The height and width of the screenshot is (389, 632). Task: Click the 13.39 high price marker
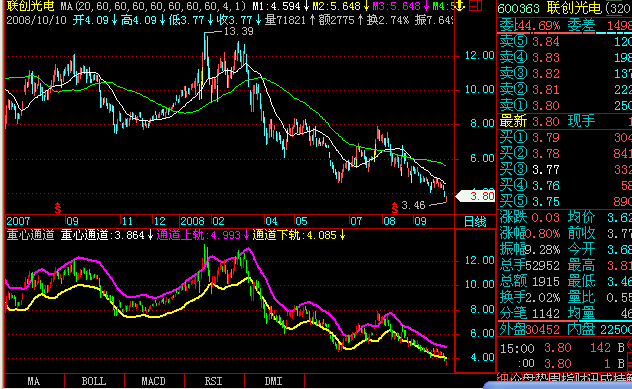point(238,31)
